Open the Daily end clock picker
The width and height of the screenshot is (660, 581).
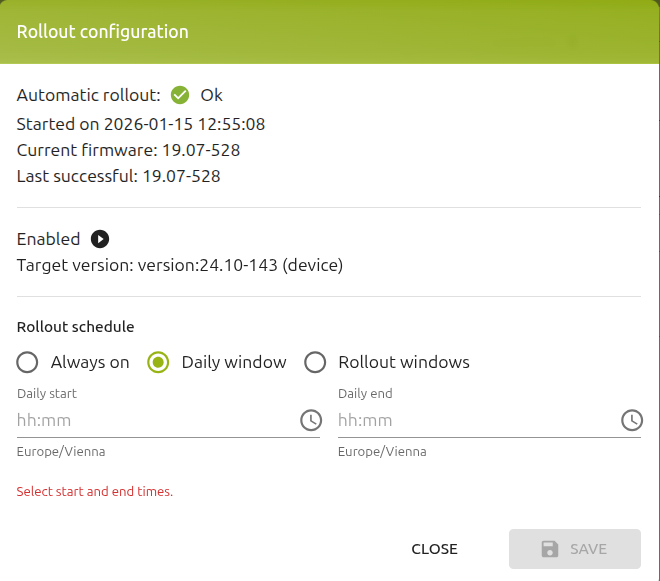coord(632,420)
